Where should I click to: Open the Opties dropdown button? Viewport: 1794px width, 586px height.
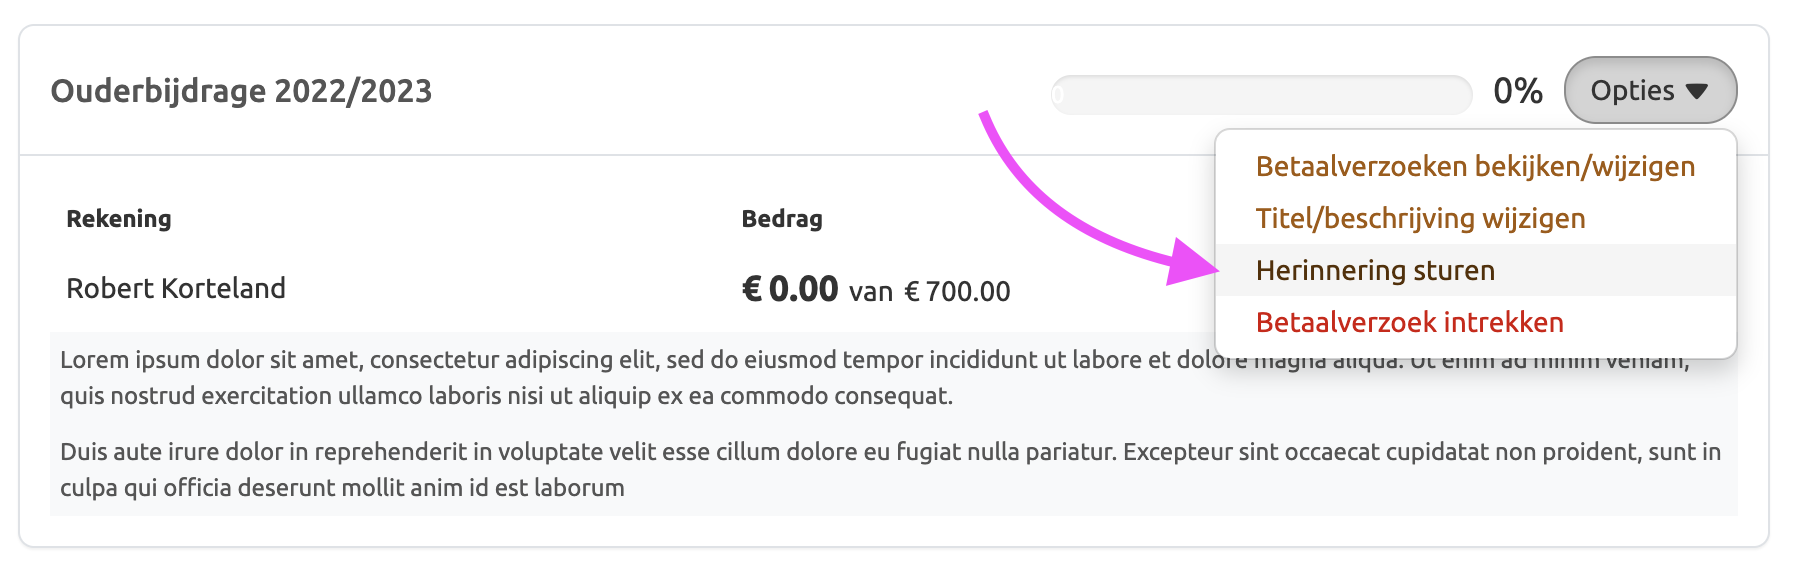point(1649,90)
